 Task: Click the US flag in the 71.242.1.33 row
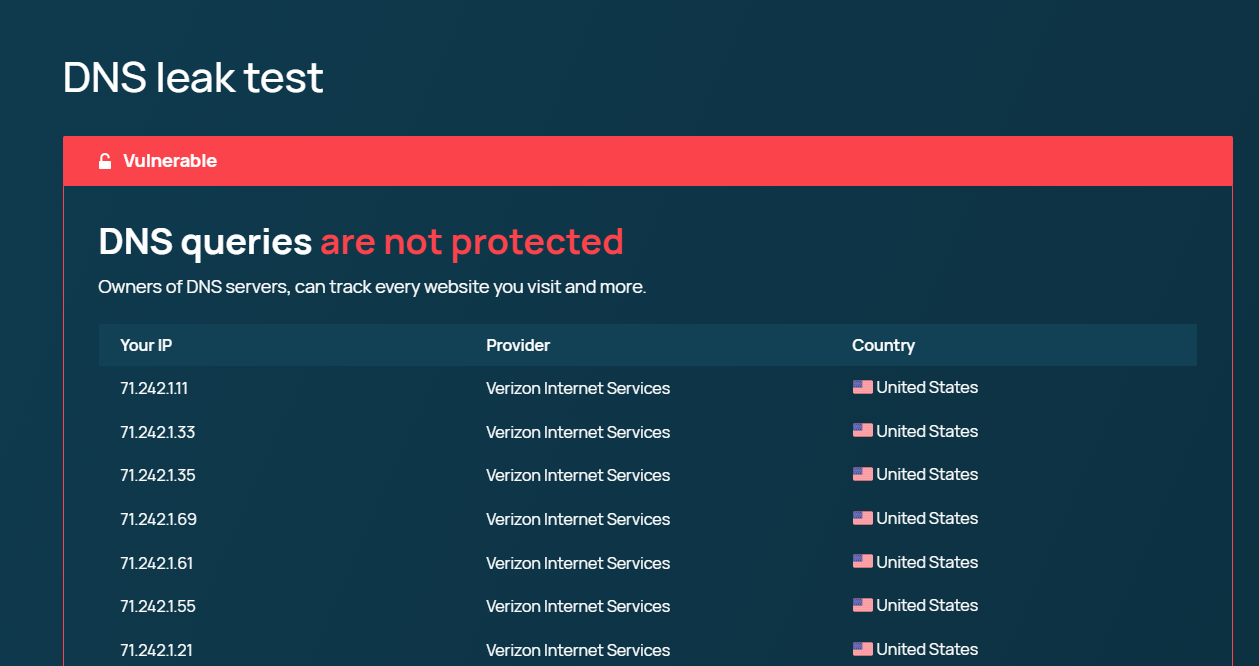click(862, 431)
